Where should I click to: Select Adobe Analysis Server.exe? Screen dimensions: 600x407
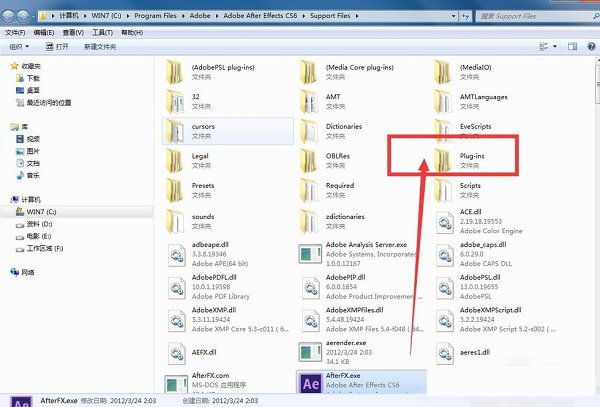click(x=358, y=254)
